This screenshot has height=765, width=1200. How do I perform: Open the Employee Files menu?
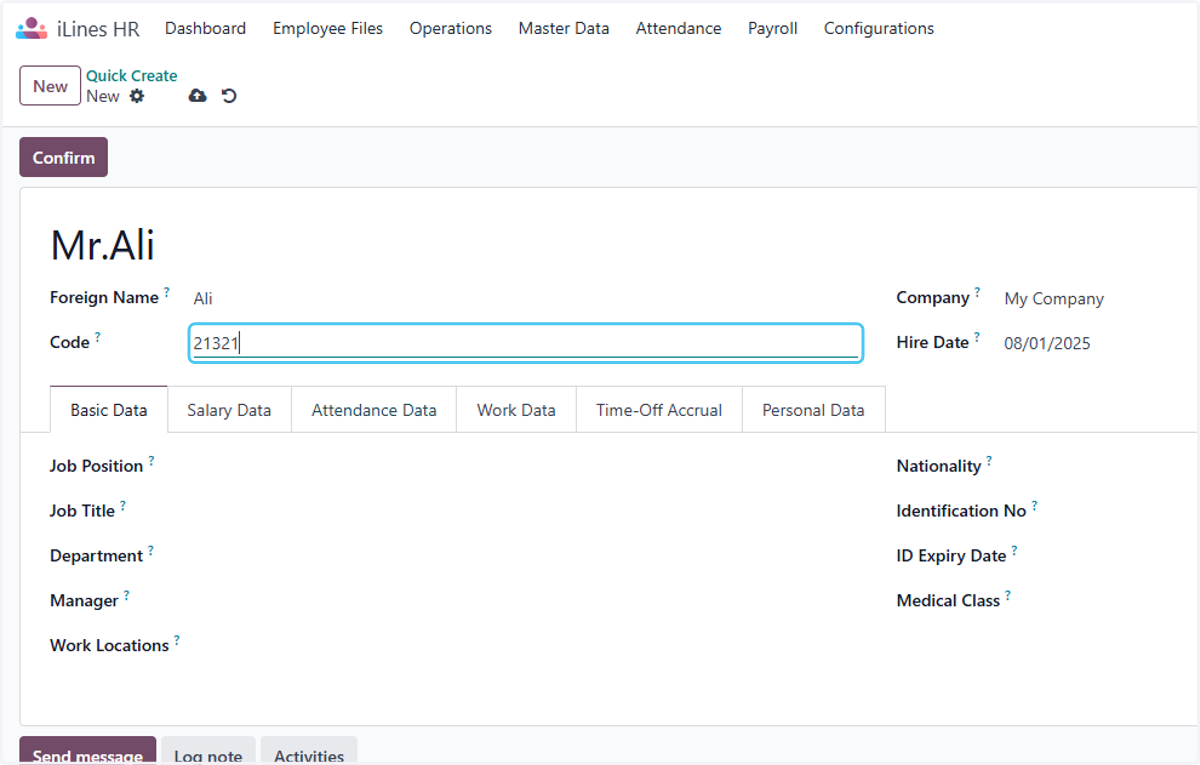(x=328, y=29)
